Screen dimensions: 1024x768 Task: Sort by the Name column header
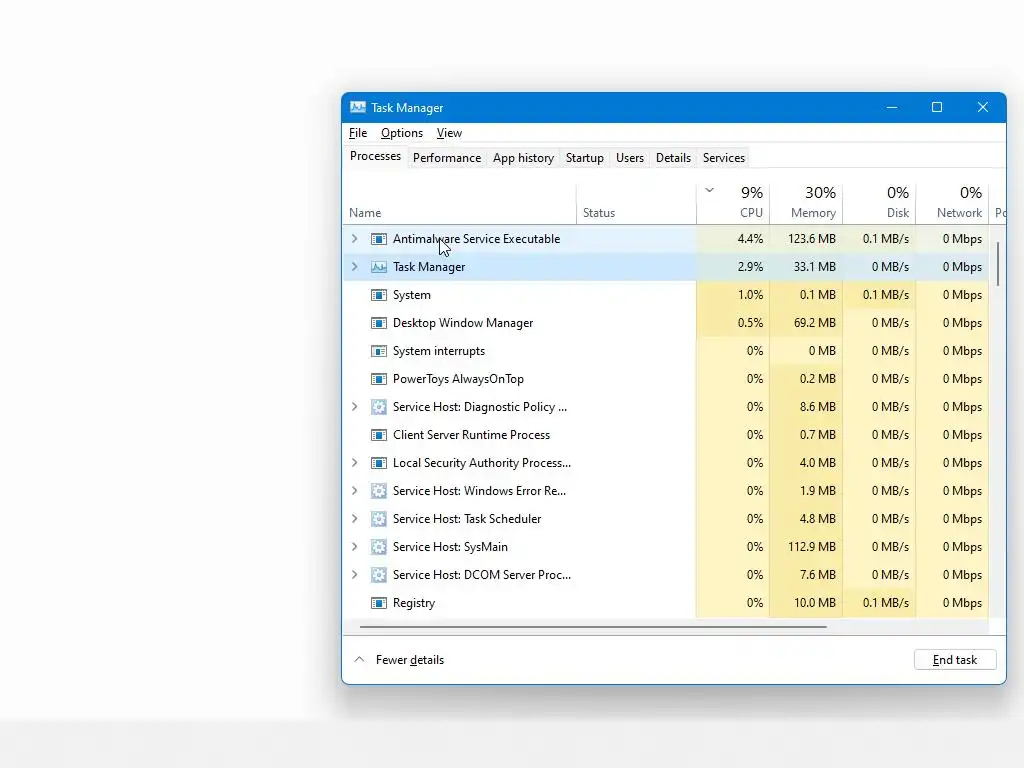pos(460,204)
